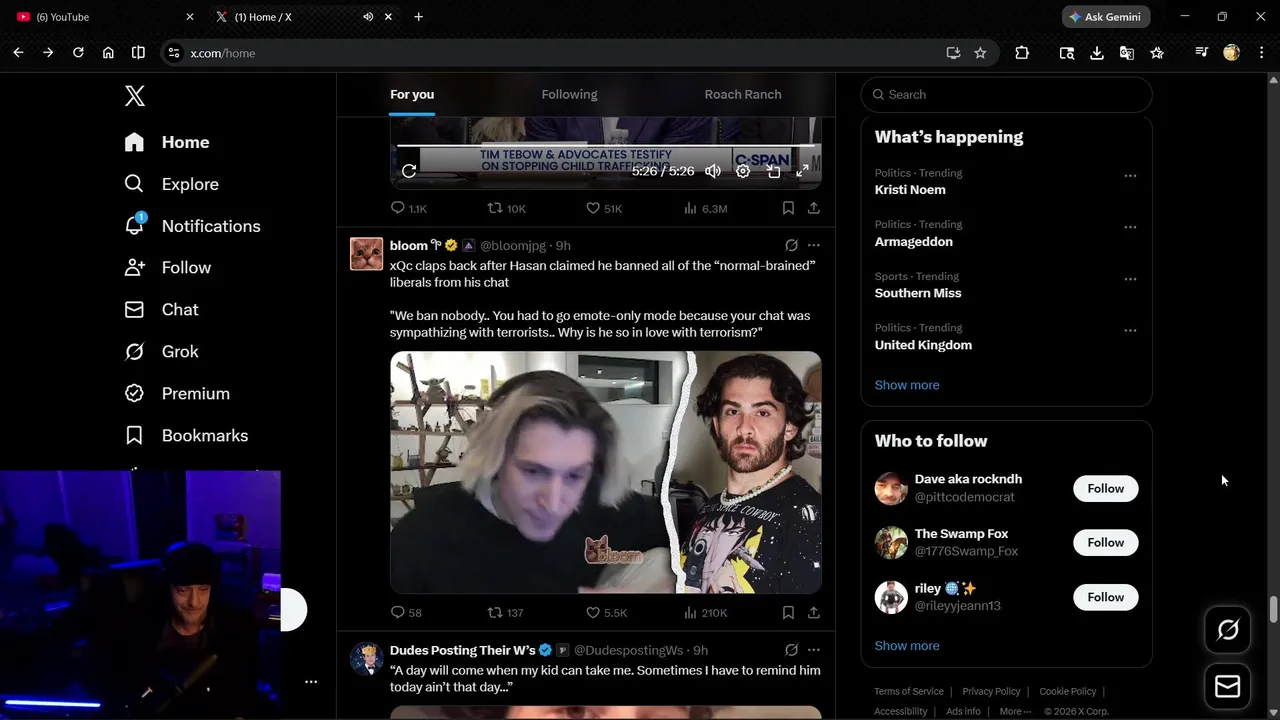The width and height of the screenshot is (1280, 720).
Task: Follow Dave aka rockndh
Action: pyautogui.click(x=1105, y=488)
